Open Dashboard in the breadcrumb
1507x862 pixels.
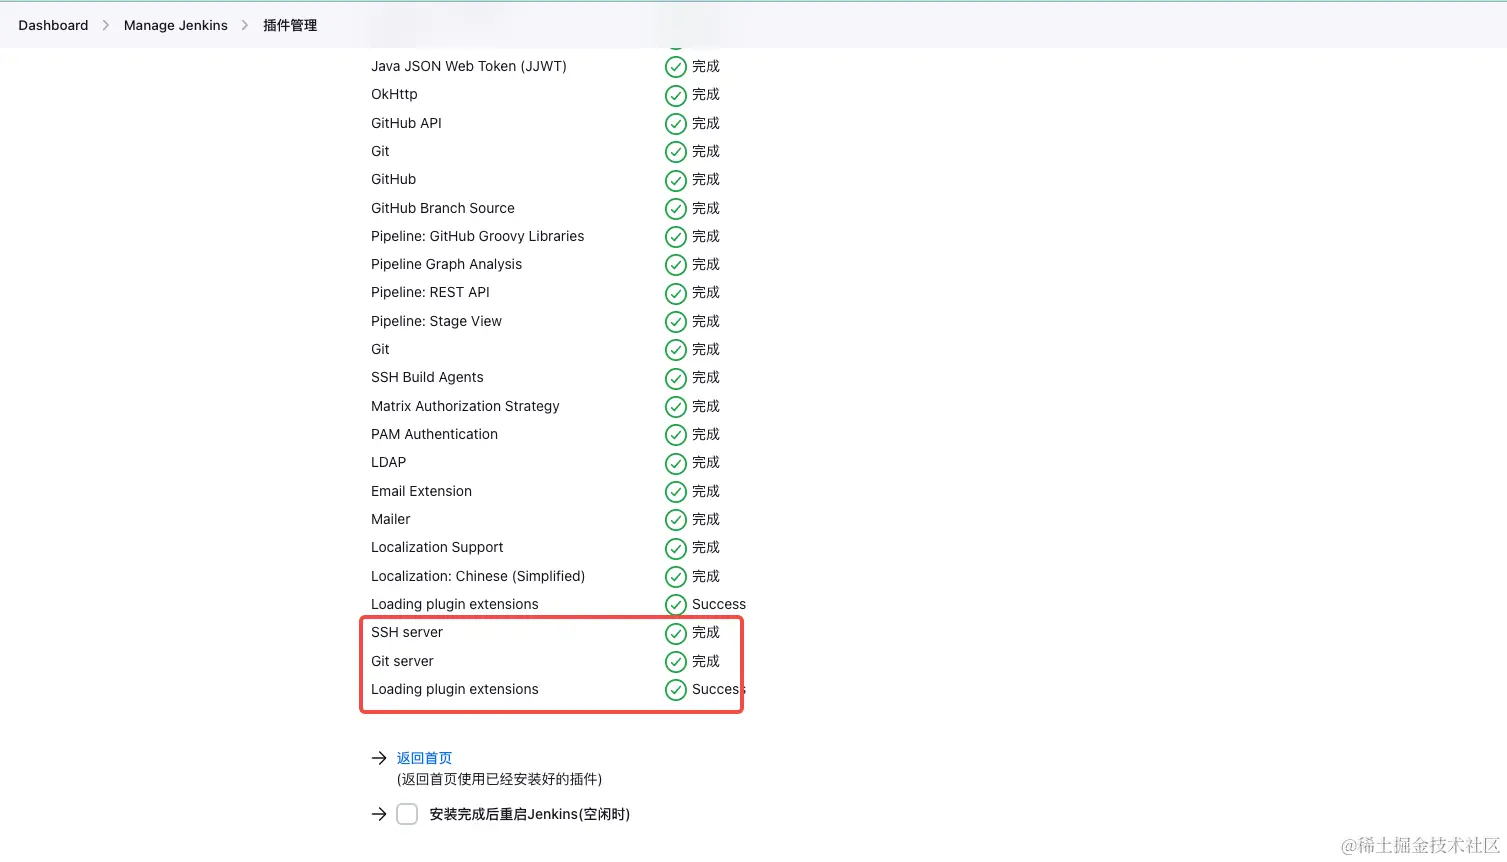pos(53,25)
